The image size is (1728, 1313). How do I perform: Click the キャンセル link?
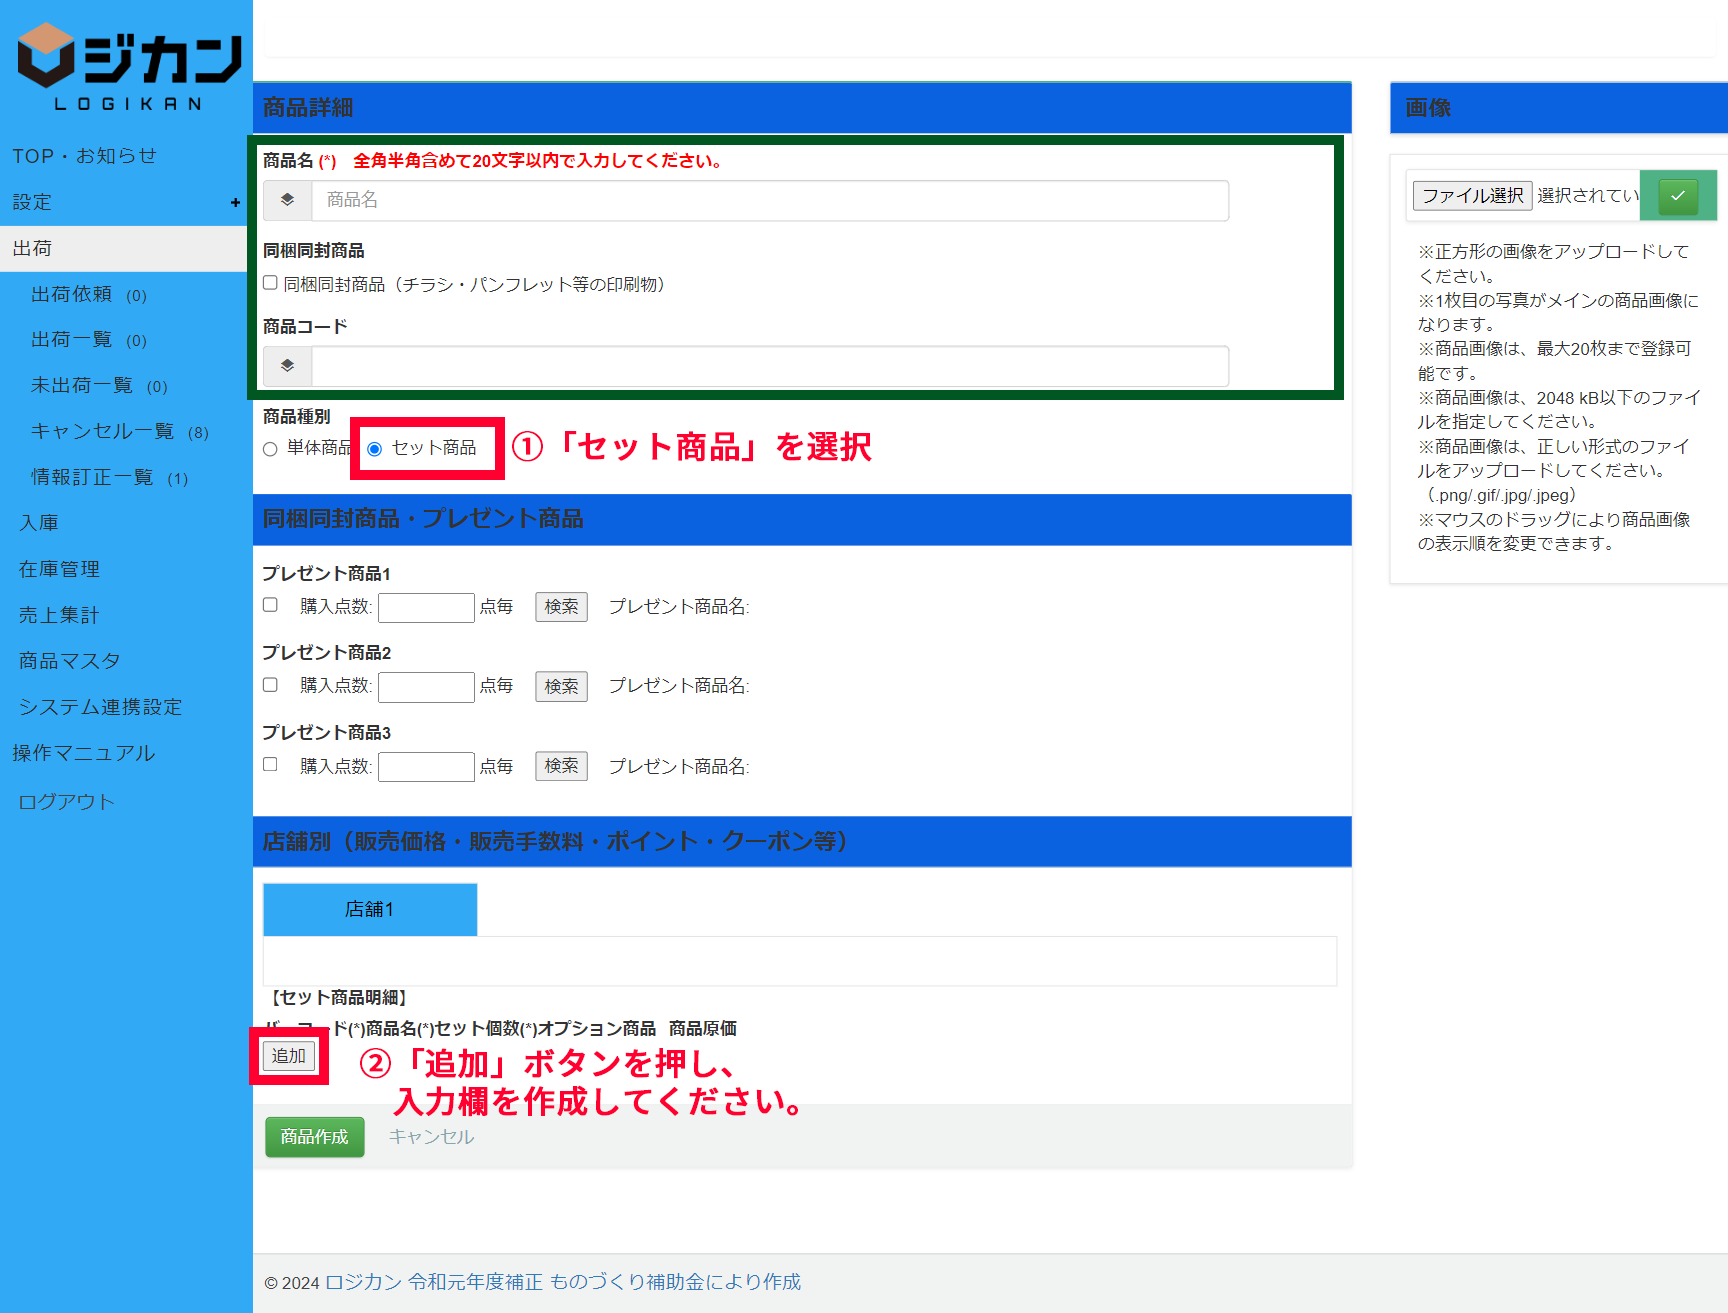pos(431,1137)
